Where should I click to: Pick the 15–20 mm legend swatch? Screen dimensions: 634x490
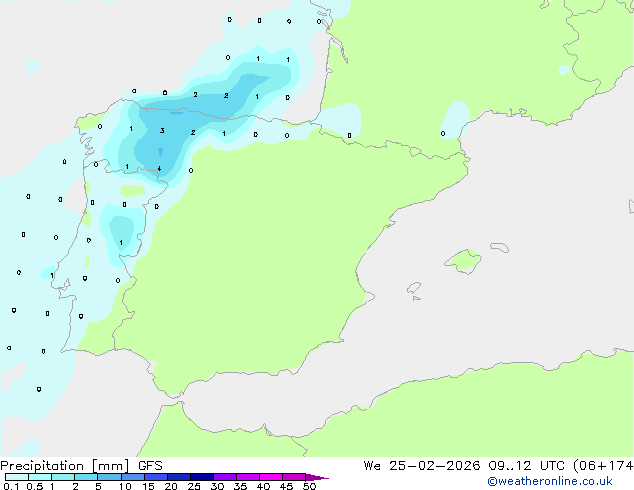coord(155,477)
